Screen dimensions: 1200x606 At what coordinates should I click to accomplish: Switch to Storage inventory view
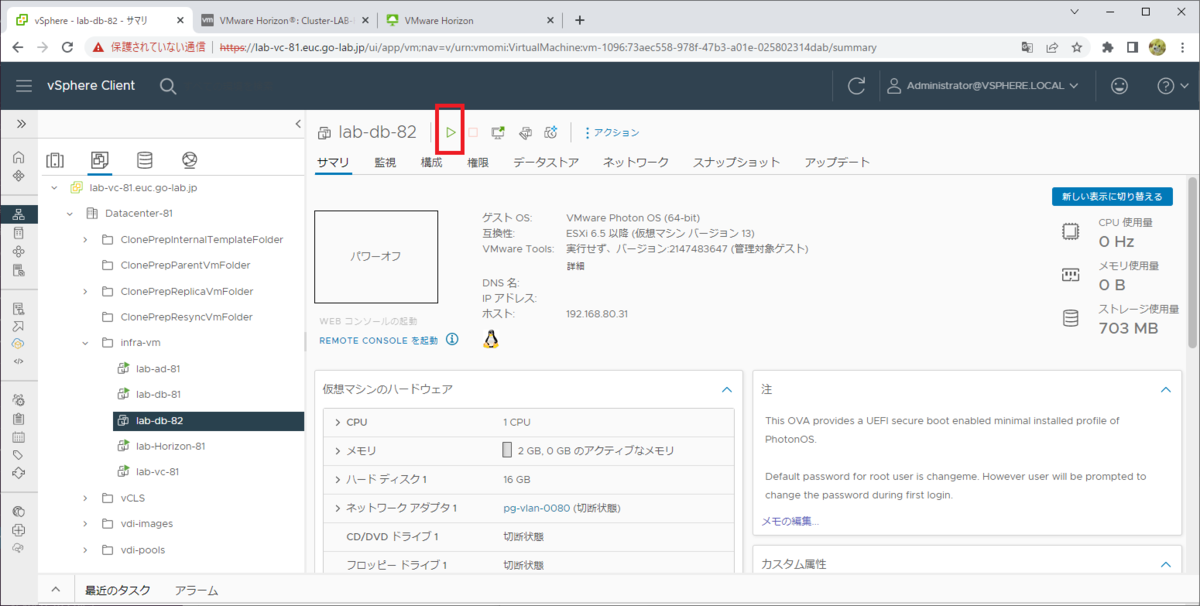coord(145,160)
